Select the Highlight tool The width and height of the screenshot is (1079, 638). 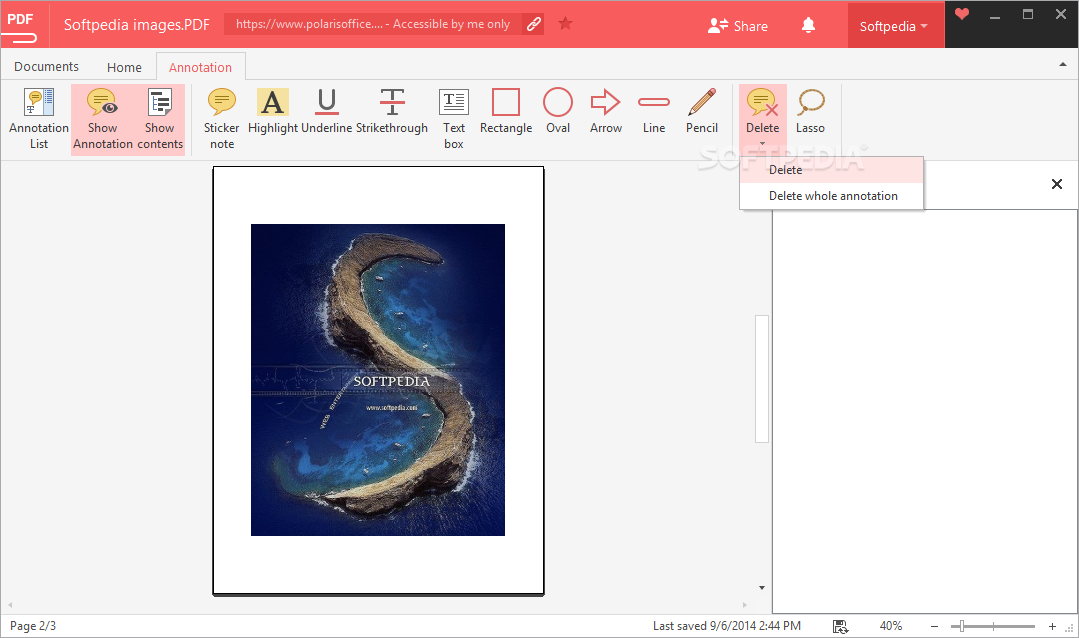(273, 111)
